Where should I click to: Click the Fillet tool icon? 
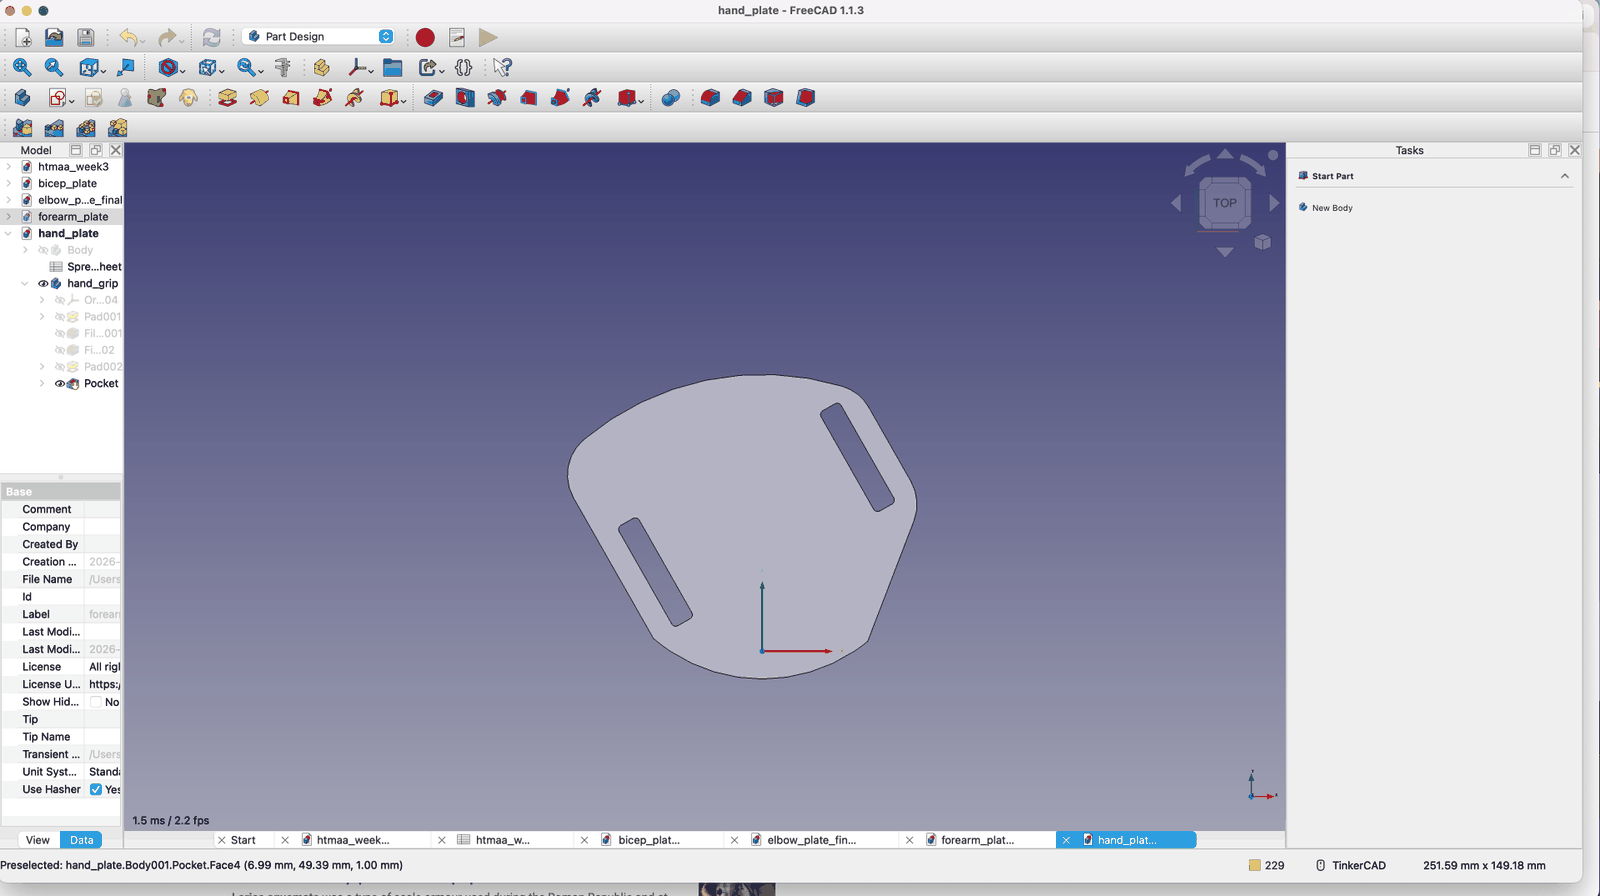click(710, 98)
